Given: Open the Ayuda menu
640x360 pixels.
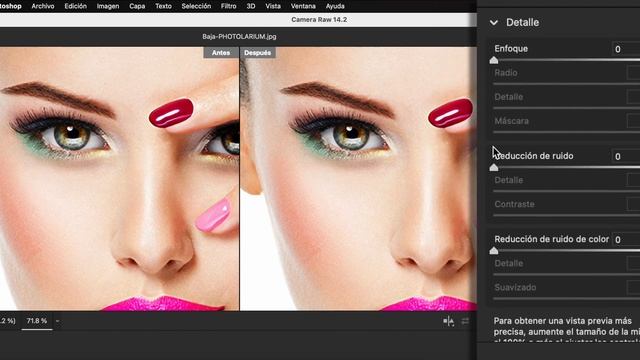Looking at the screenshot, I should [335, 6].
